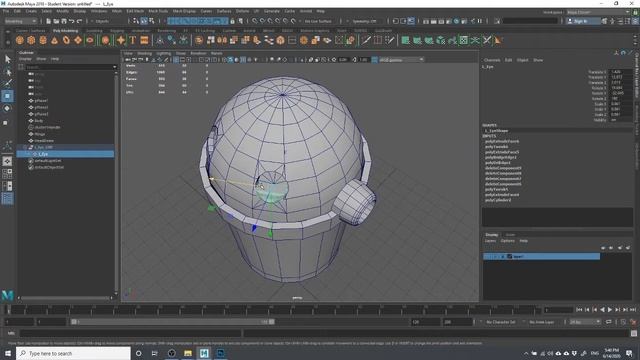Click the Maya taskbar icon

204,353
